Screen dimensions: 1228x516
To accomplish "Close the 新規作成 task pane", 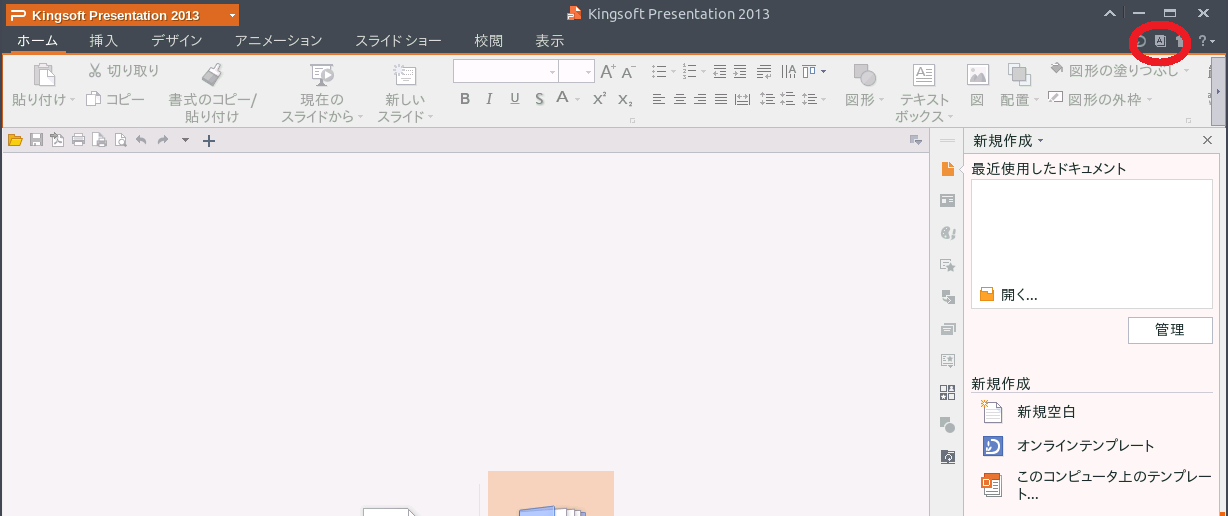I will [x=1207, y=141].
